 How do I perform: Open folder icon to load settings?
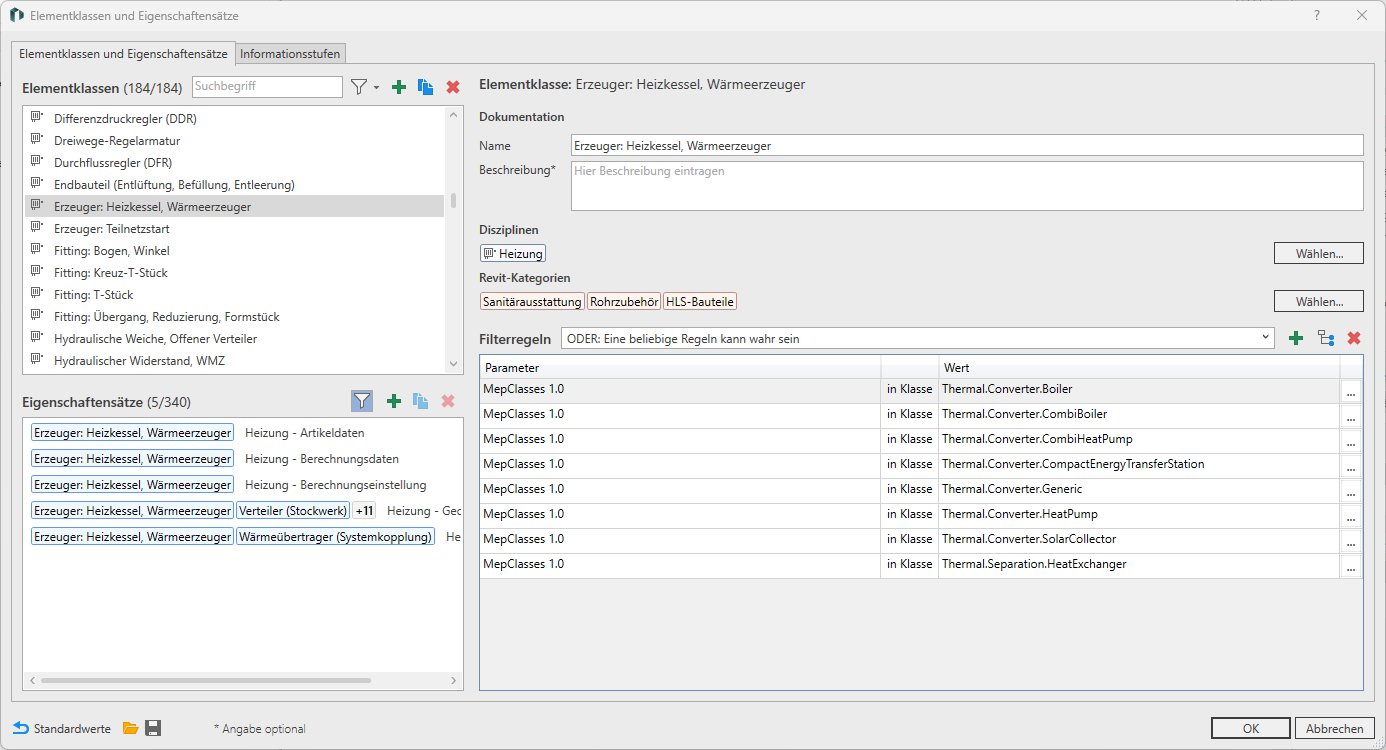131,728
